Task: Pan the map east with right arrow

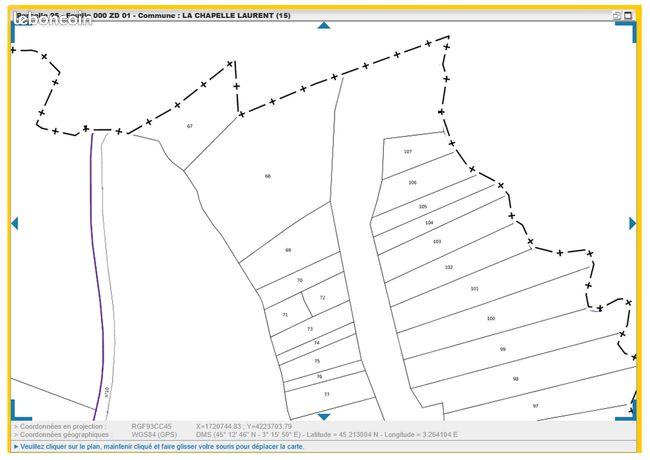Action: point(632,223)
